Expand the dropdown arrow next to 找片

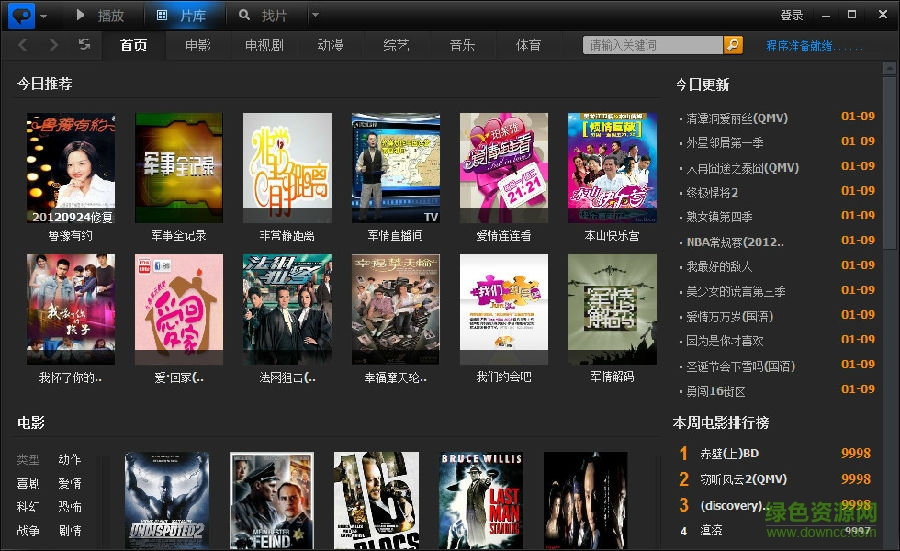pos(315,15)
